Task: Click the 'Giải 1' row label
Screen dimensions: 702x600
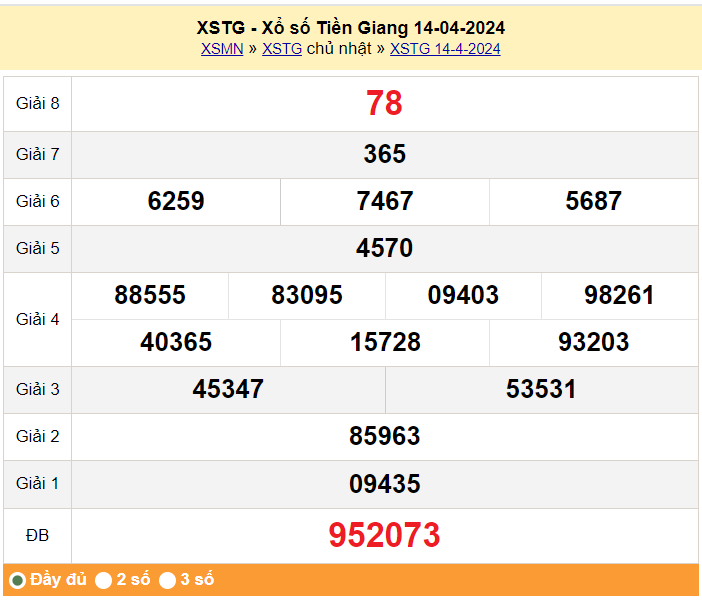Action: tap(38, 484)
